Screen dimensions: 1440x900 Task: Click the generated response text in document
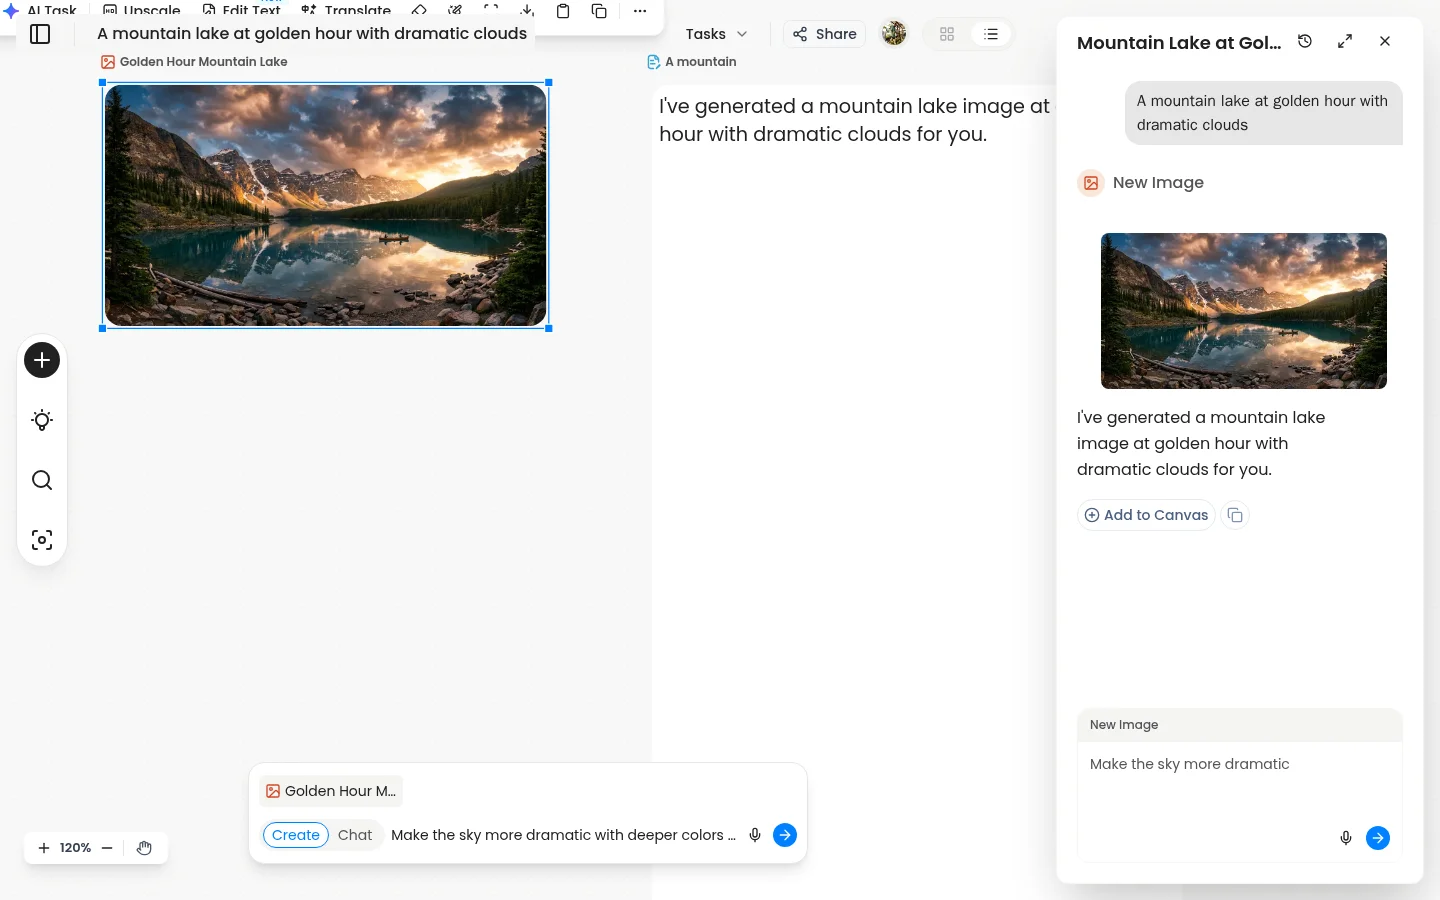[855, 120]
